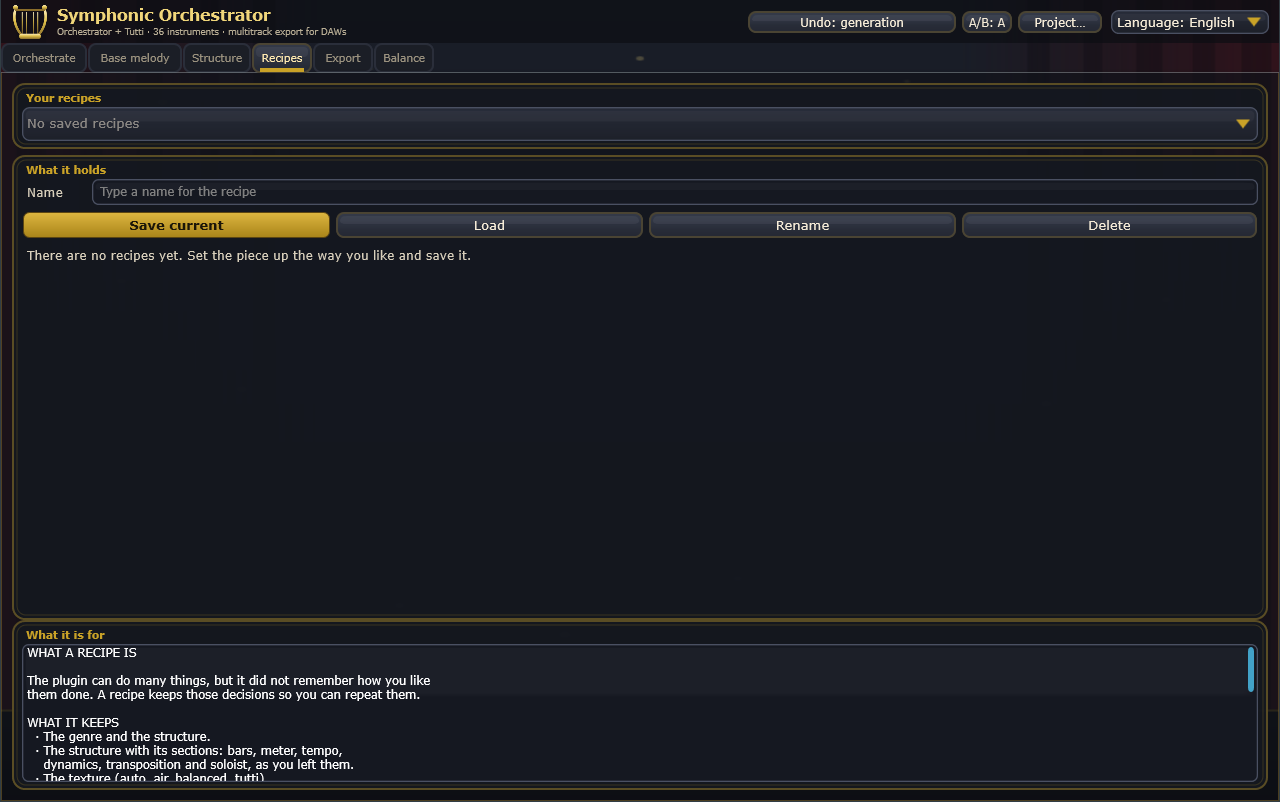Toggle the A/B: A comparison button

point(987,22)
